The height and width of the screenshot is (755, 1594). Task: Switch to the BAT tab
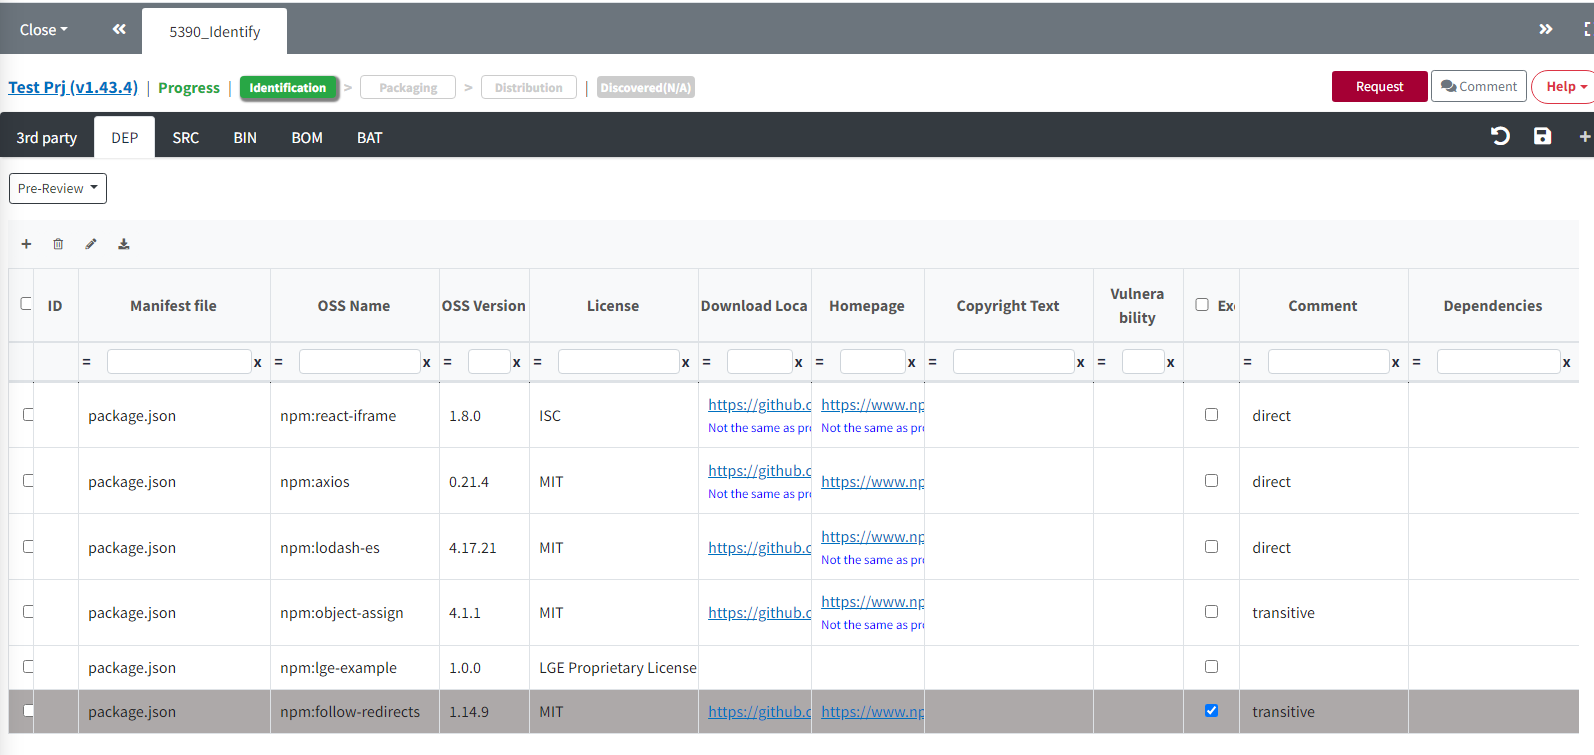[x=370, y=137]
